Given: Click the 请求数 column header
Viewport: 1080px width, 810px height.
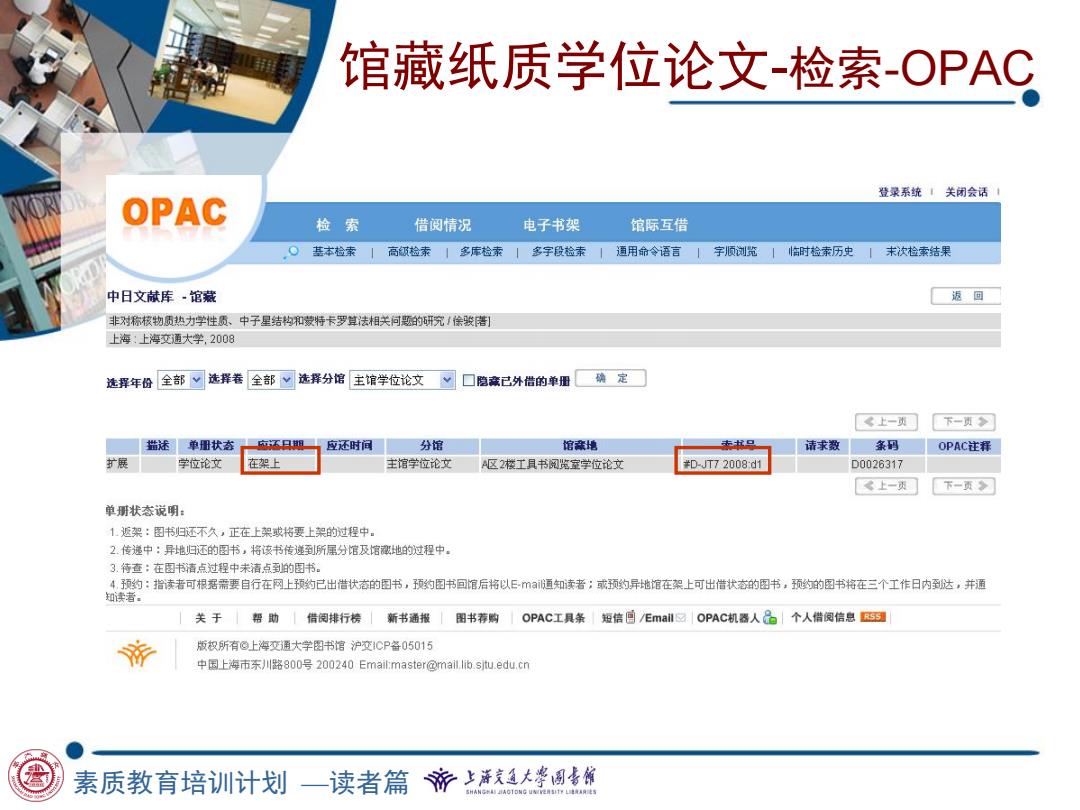Looking at the screenshot, I should [x=822, y=446].
